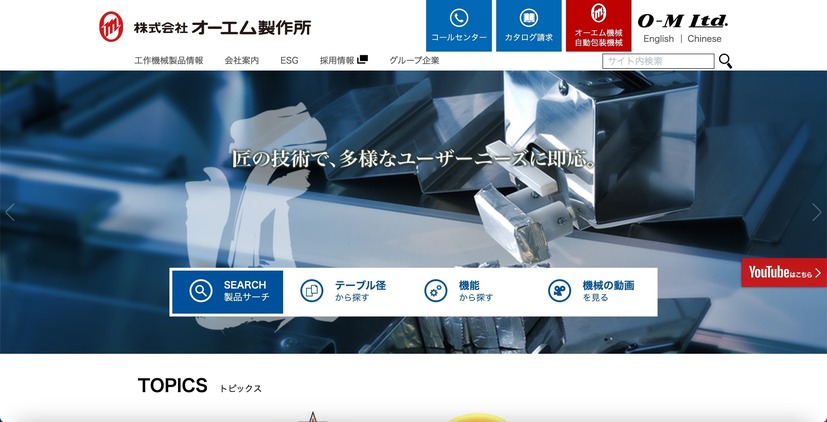The image size is (827, 422).
Task: Select the ESG menu item
Action: pyautogui.click(x=289, y=61)
